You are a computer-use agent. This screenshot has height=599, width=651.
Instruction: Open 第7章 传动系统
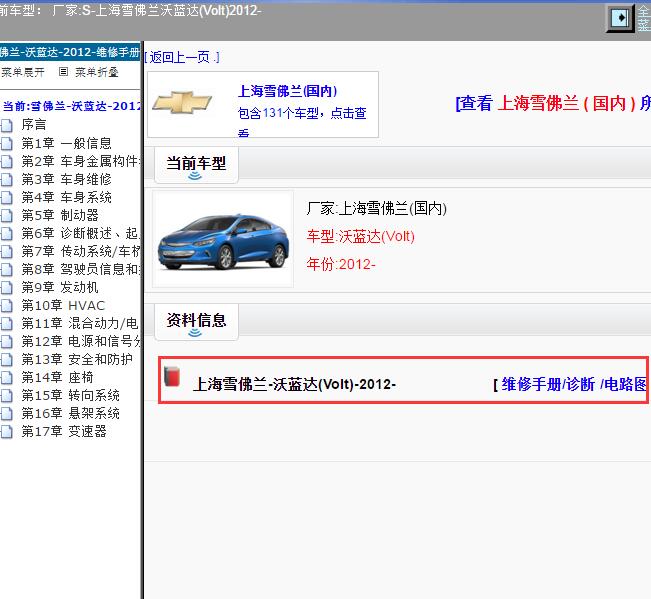81,251
